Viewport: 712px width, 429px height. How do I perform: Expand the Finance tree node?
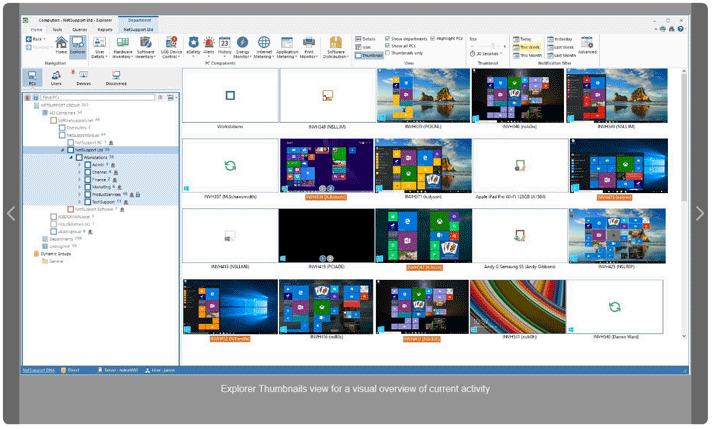pyautogui.click(x=78, y=179)
